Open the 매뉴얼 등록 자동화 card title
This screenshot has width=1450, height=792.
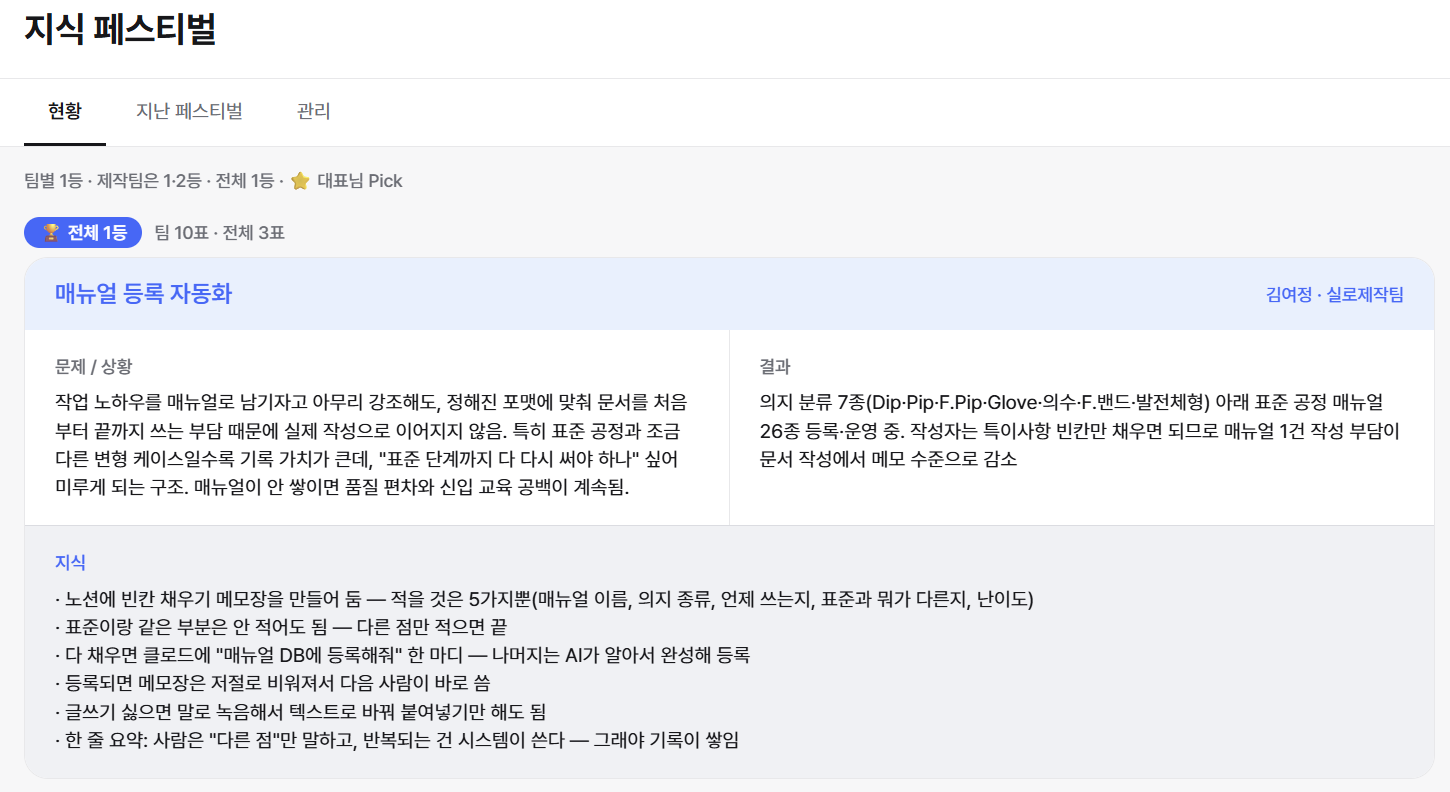[x=144, y=294]
